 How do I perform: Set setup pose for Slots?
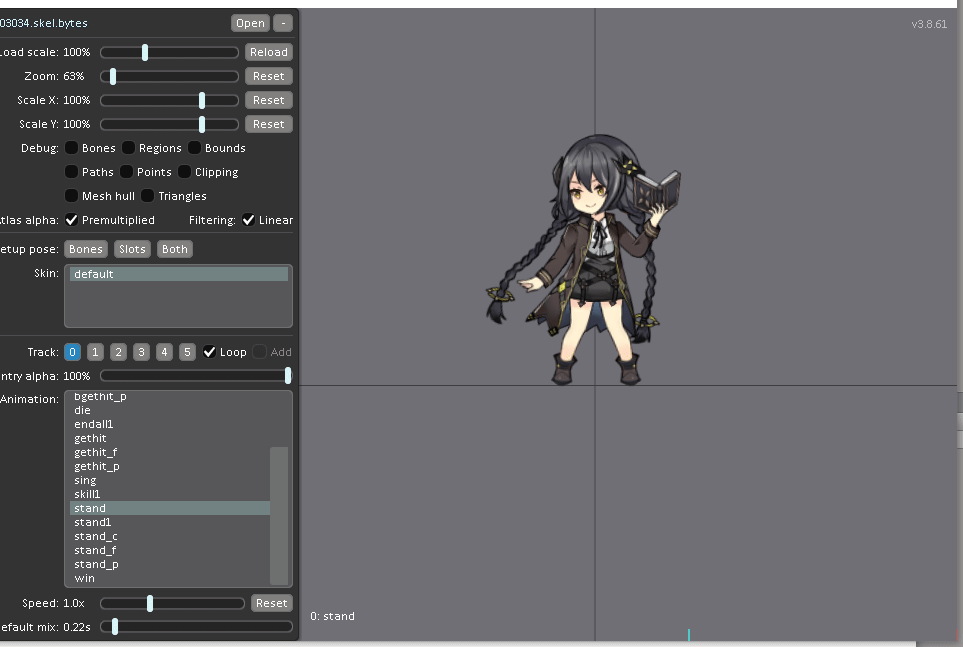point(132,249)
